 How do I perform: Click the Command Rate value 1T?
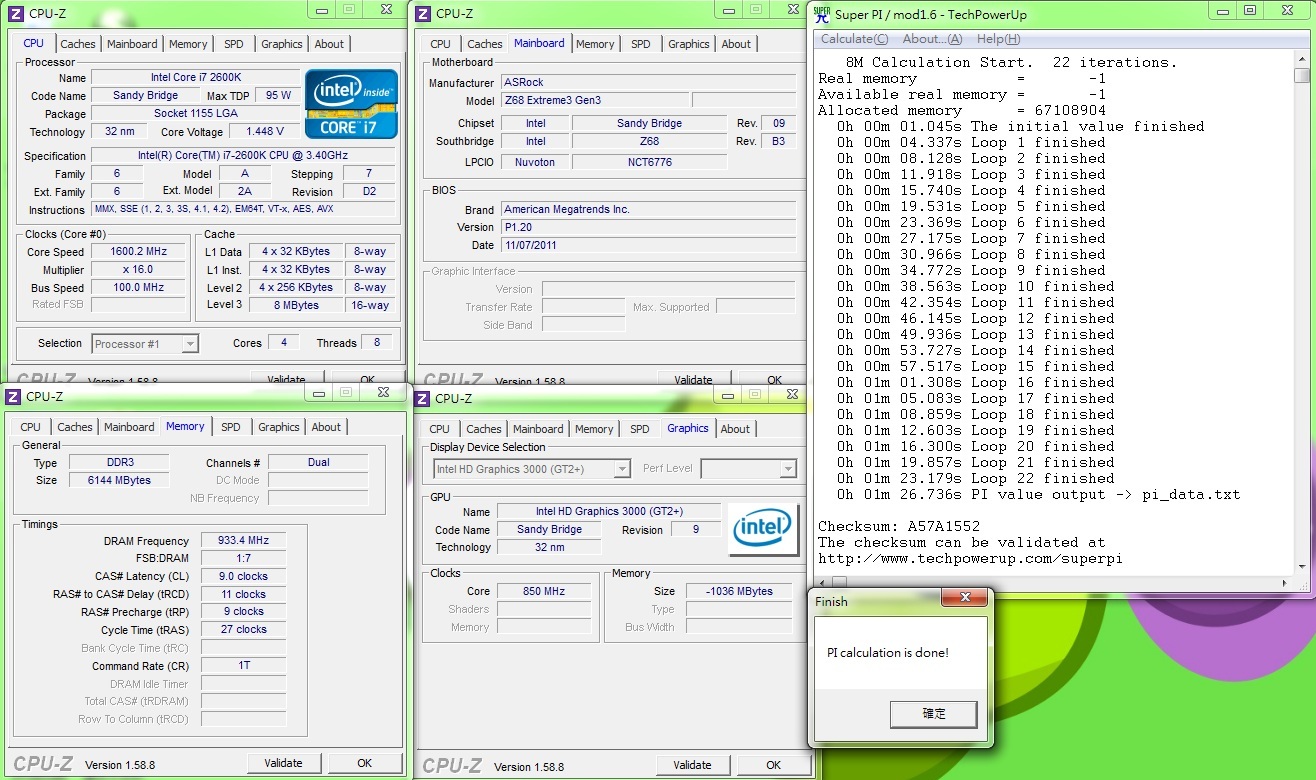(x=243, y=667)
